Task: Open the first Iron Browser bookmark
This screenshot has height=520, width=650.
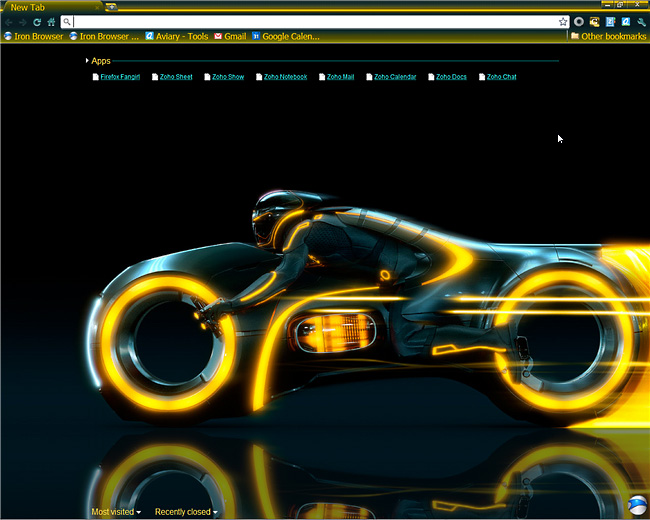Action: (34, 36)
